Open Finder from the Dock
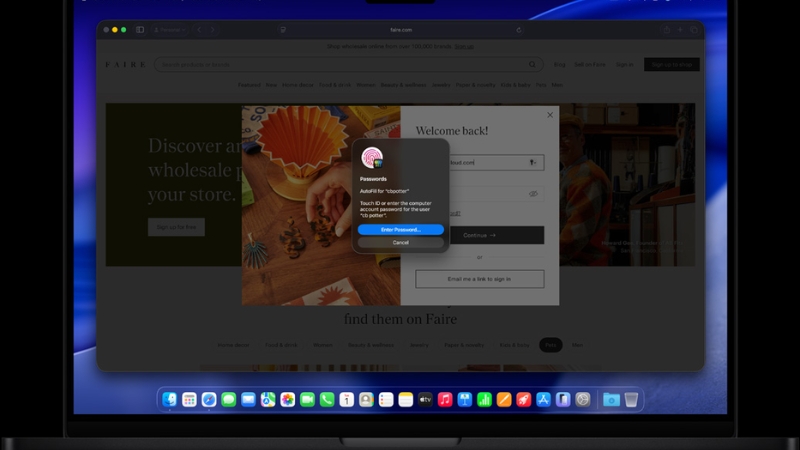 click(x=170, y=399)
